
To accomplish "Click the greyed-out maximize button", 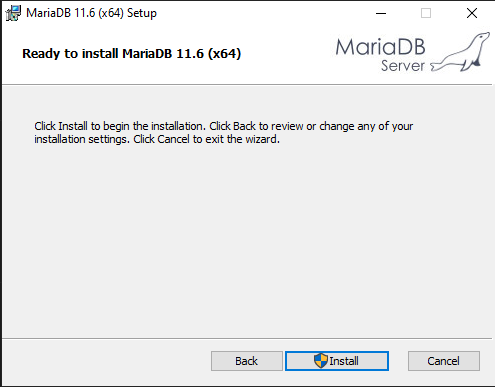I will pos(426,13).
